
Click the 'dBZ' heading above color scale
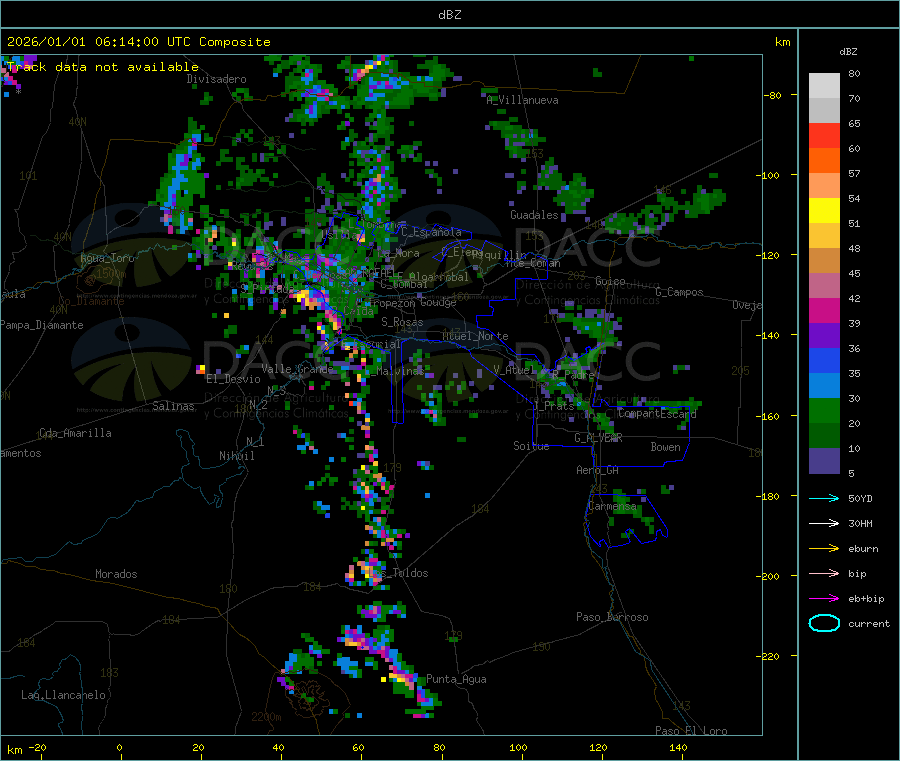click(848, 52)
